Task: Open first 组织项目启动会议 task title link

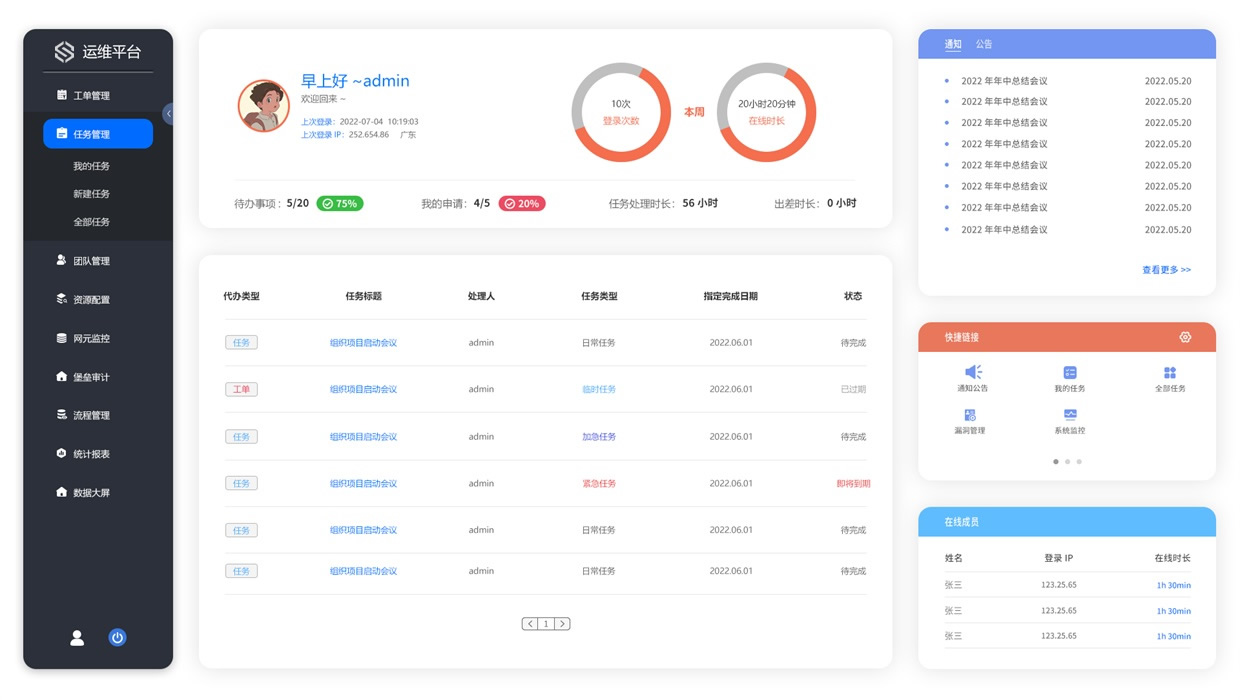Action: 363,343
